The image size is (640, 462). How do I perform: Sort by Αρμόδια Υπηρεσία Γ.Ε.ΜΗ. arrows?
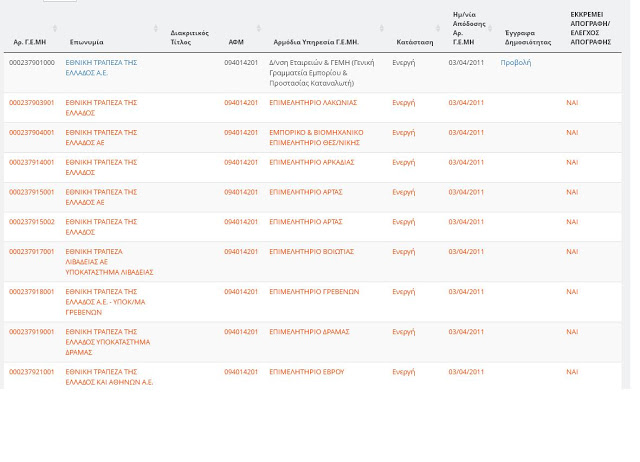382,28
